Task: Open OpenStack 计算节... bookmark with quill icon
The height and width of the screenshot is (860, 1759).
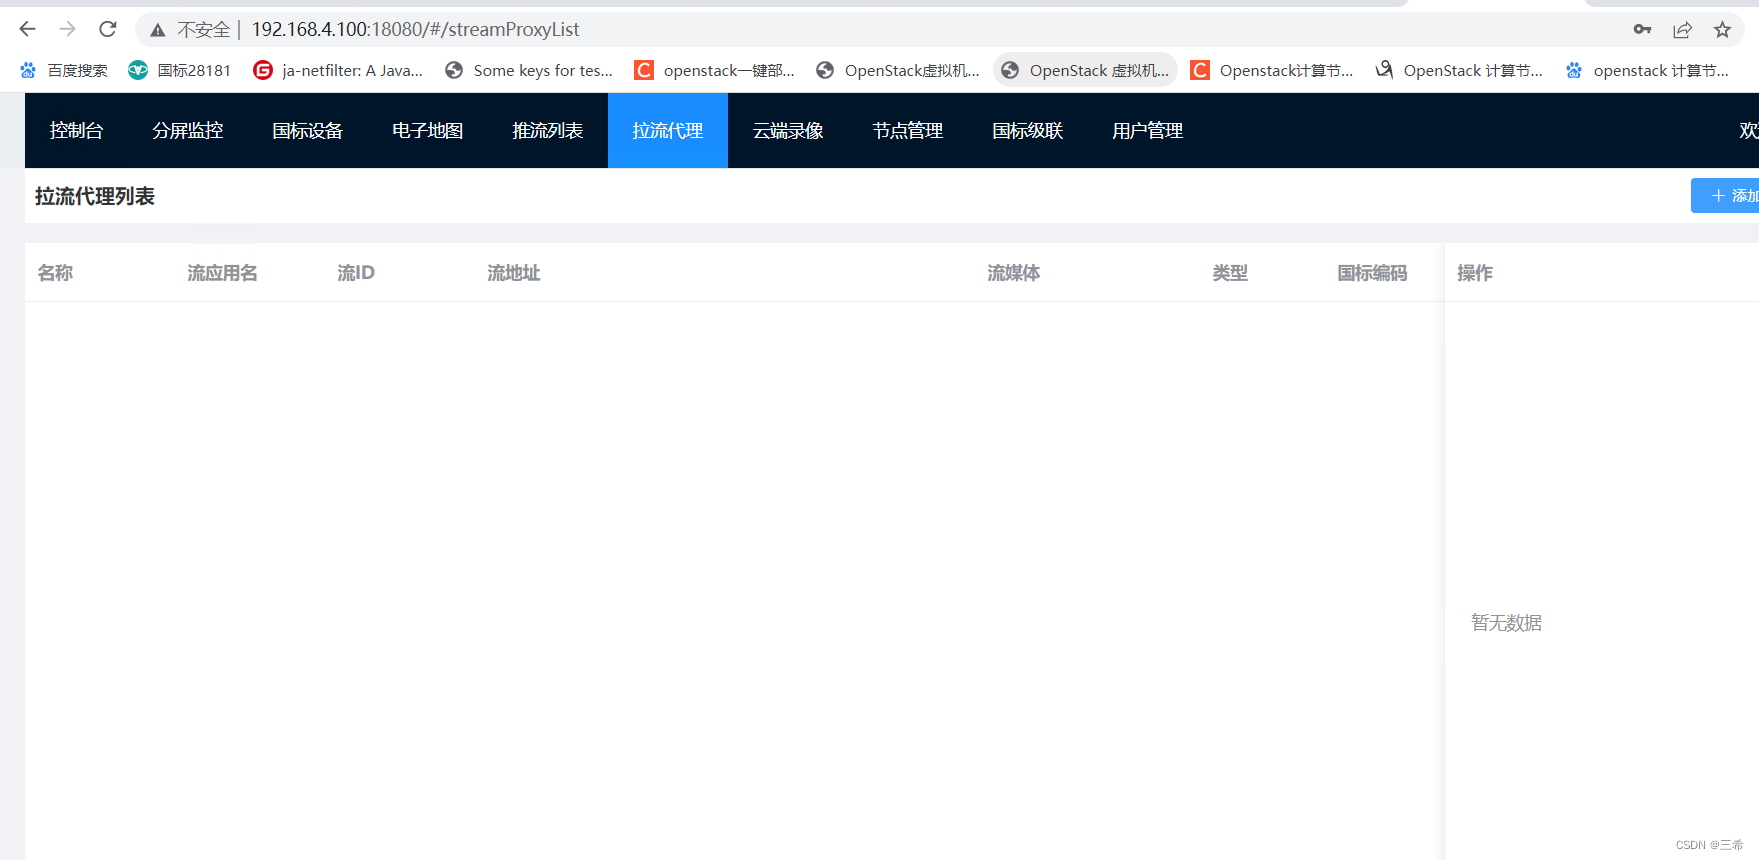Action: click(x=1459, y=70)
